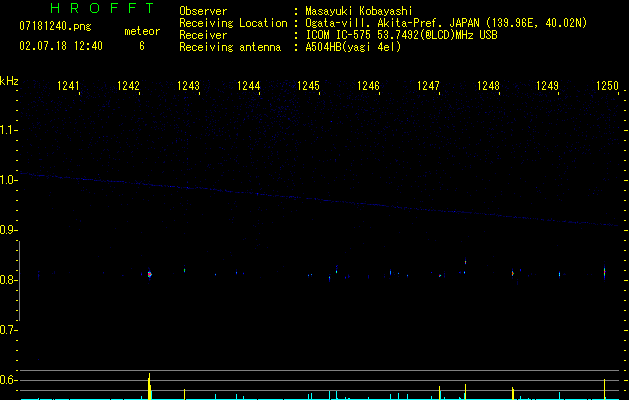The image size is (629, 400).
Task: Click the meteor count value 6
Action: click(x=142, y=46)
